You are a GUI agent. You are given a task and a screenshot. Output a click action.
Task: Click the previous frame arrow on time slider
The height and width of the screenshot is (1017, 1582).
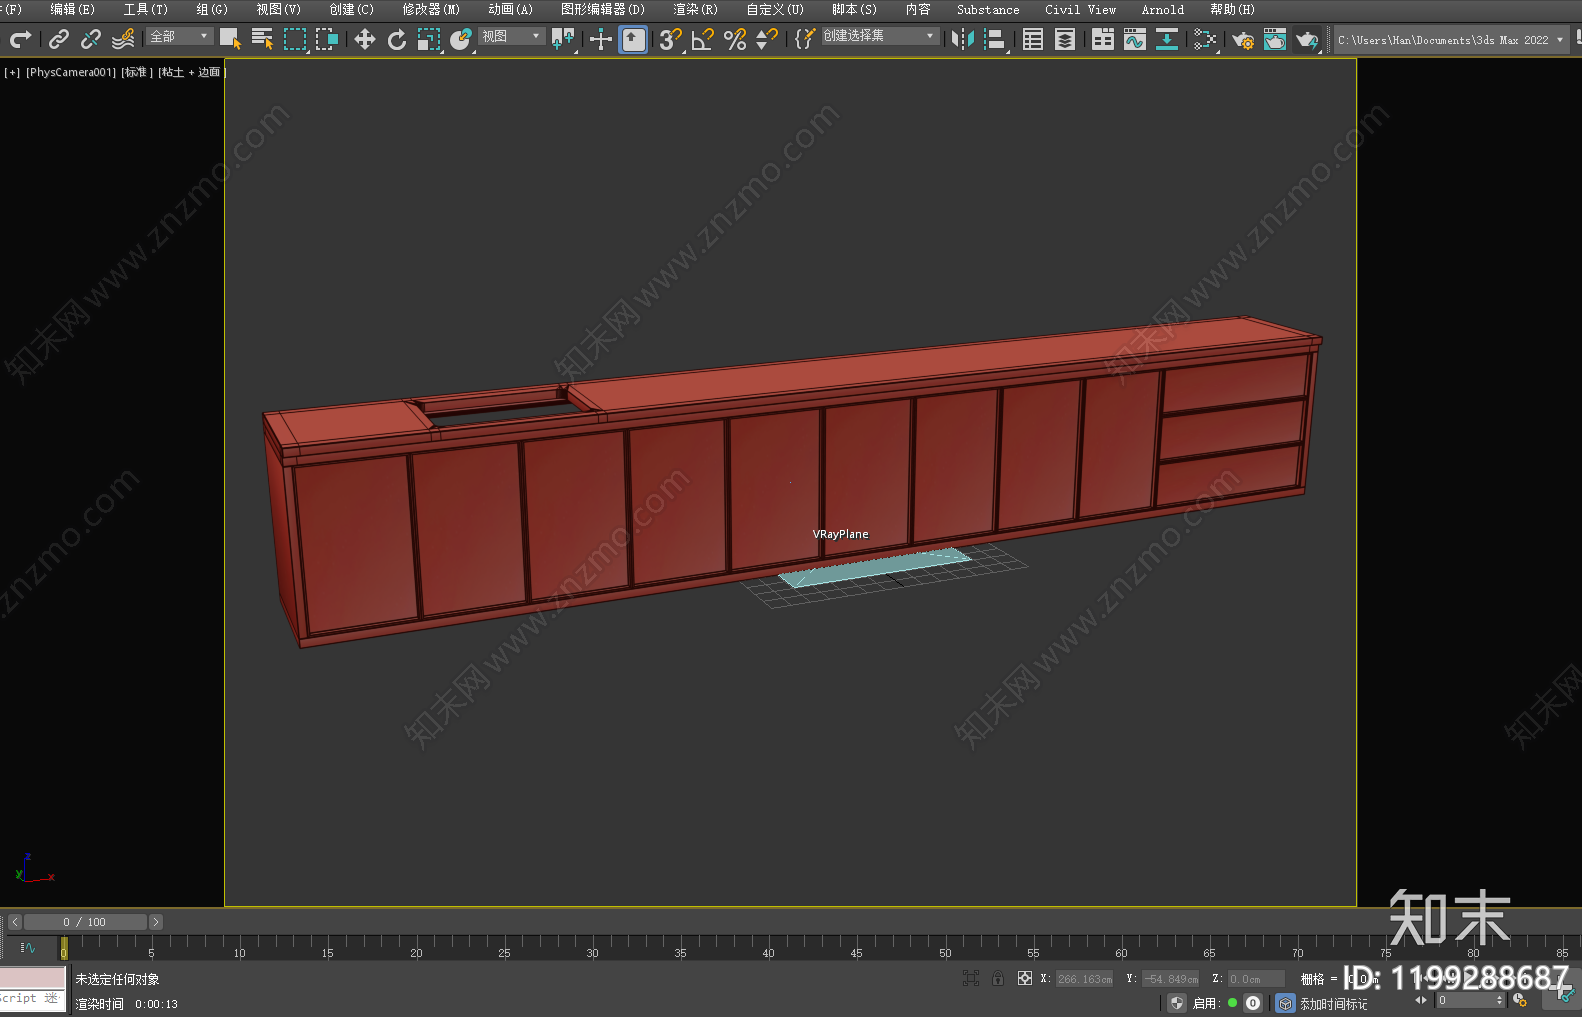14,922
